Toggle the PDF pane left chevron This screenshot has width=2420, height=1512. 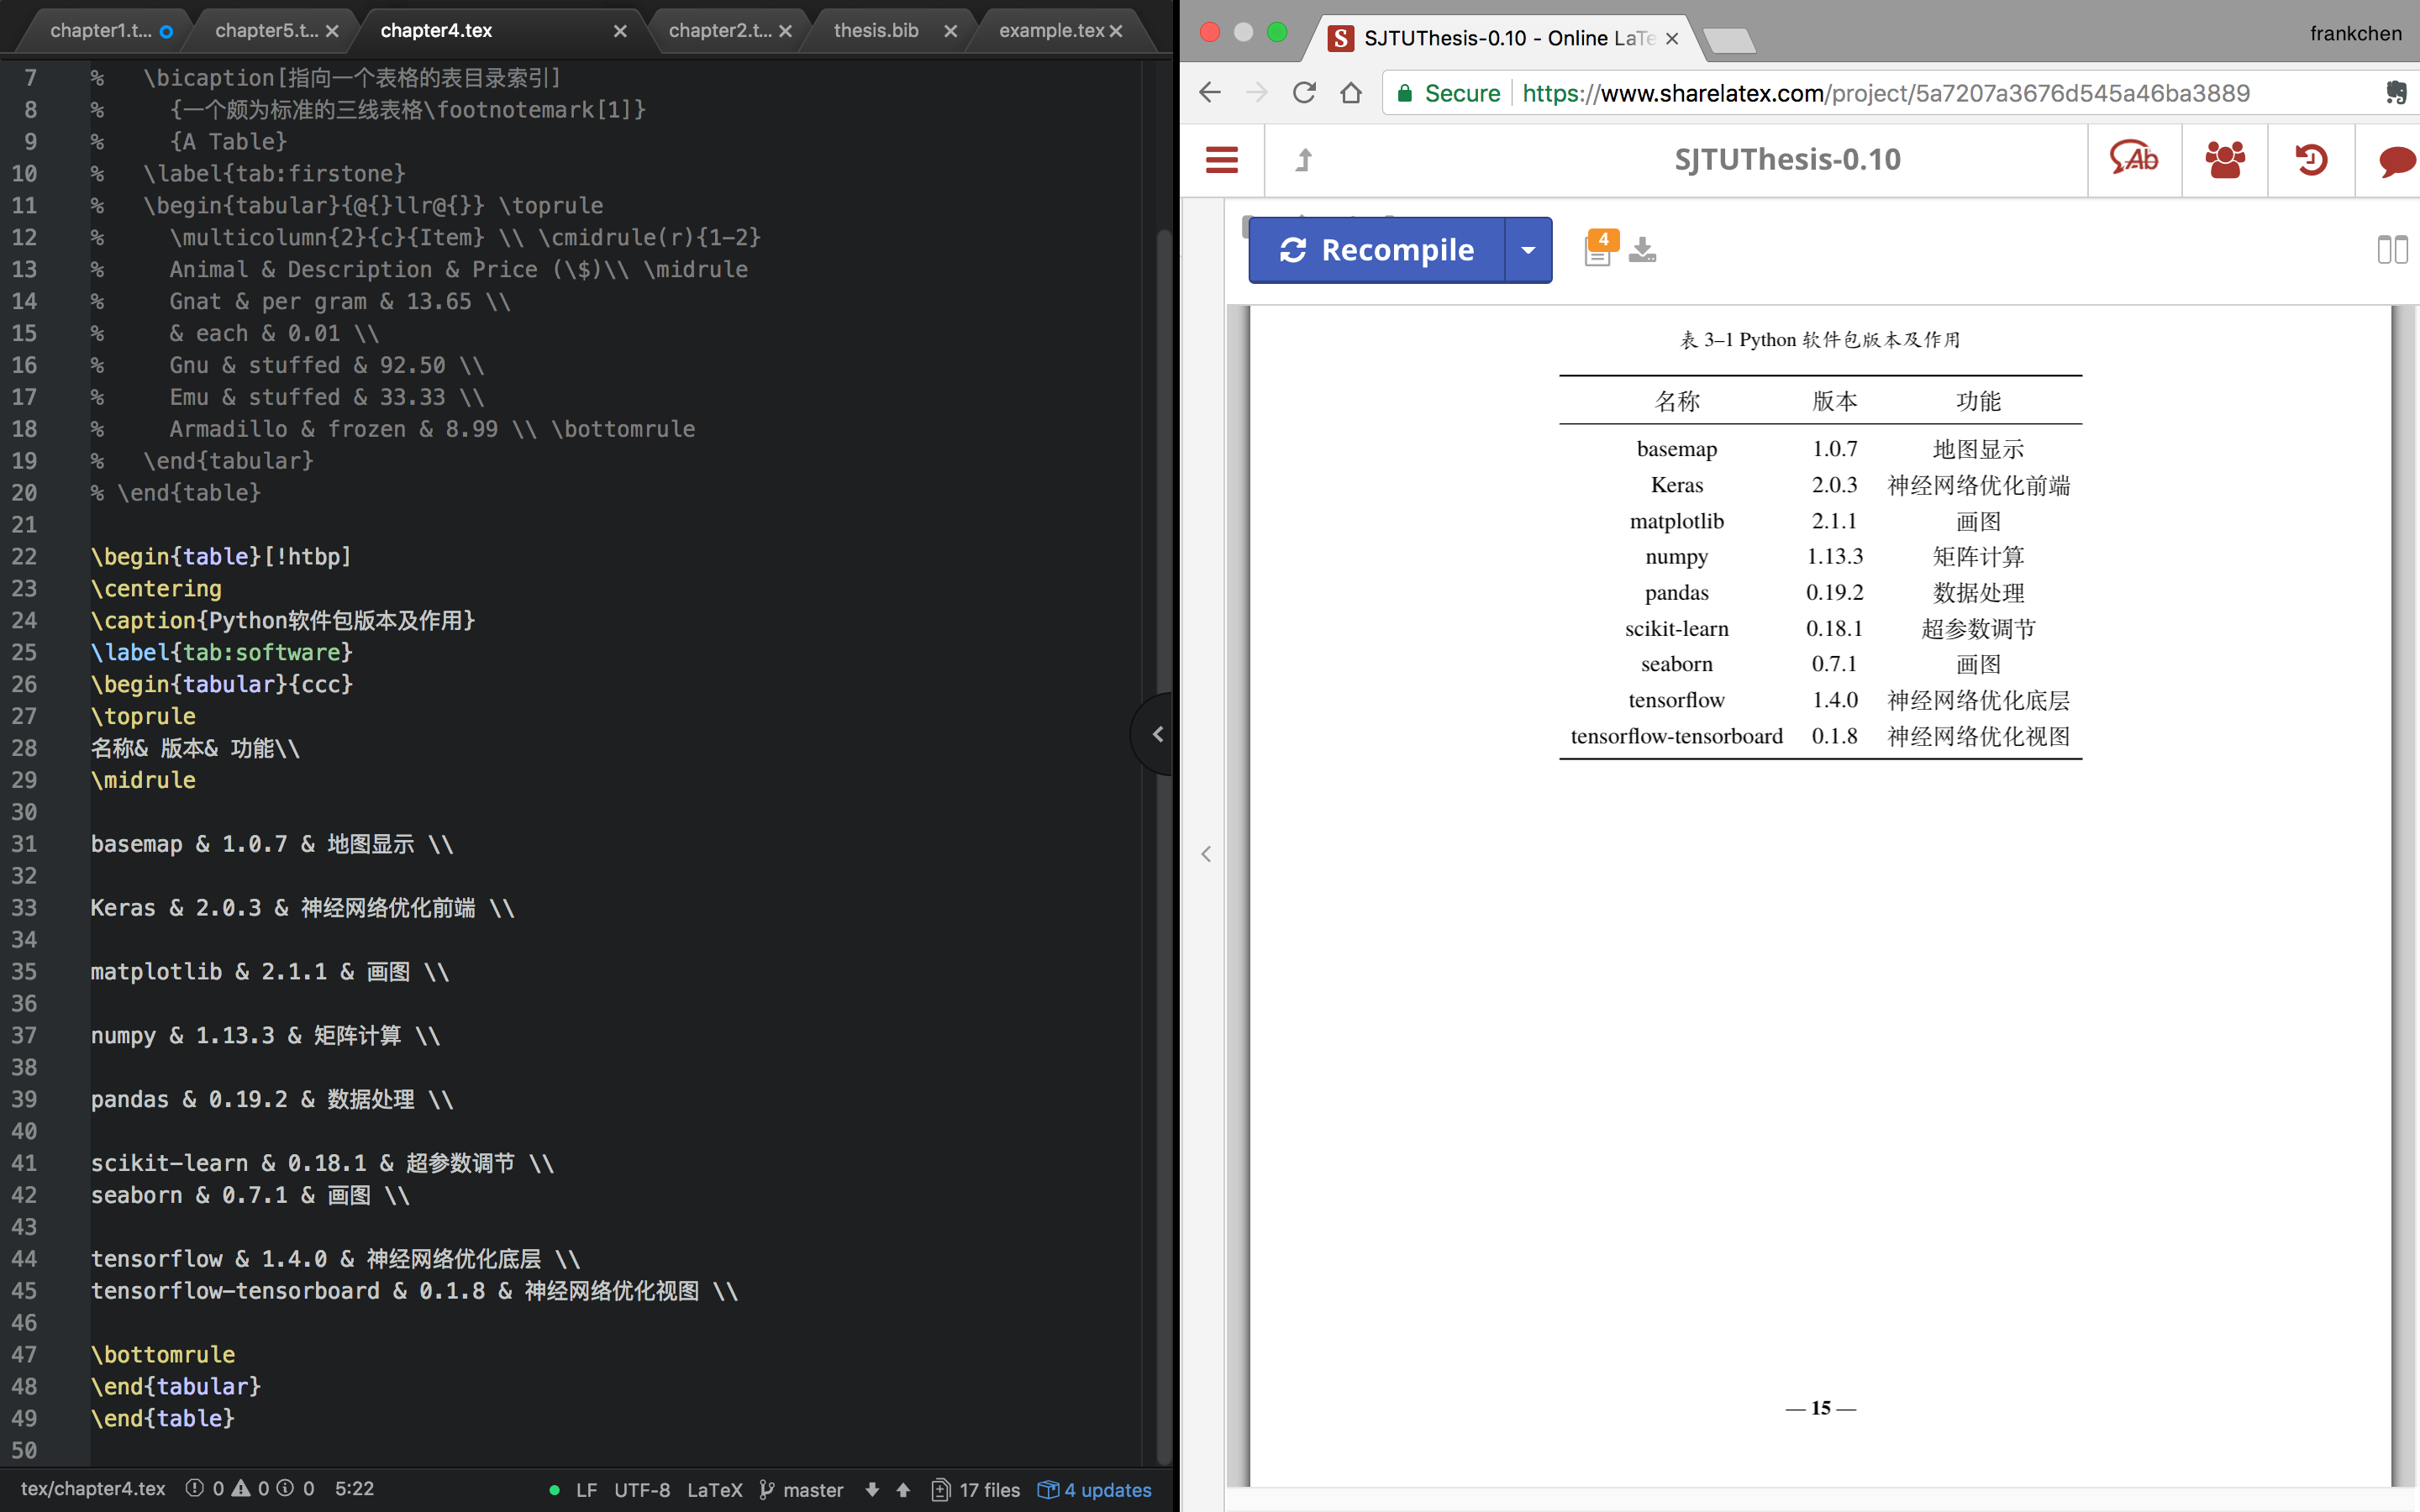coord(1206,854)
